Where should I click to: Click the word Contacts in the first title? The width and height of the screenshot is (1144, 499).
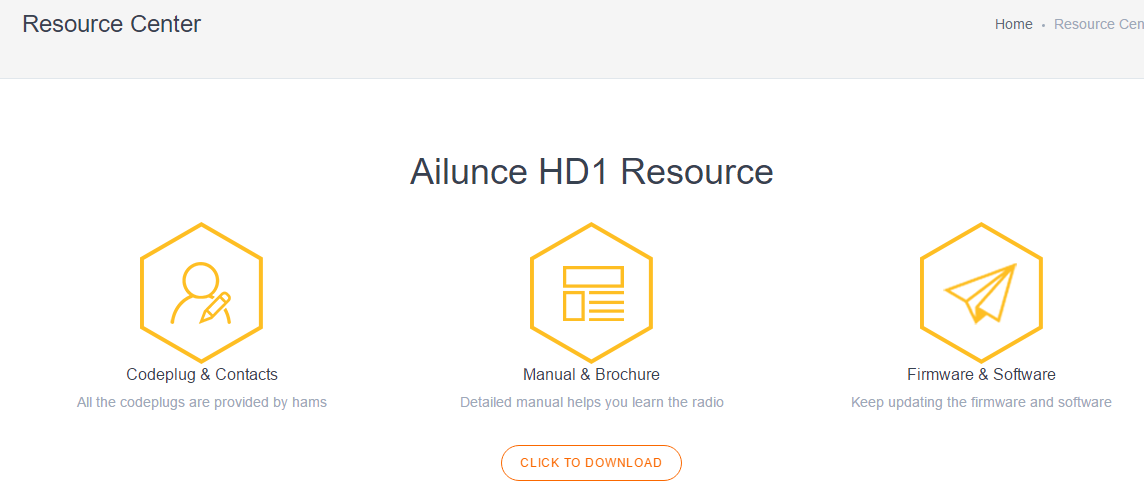246,374
